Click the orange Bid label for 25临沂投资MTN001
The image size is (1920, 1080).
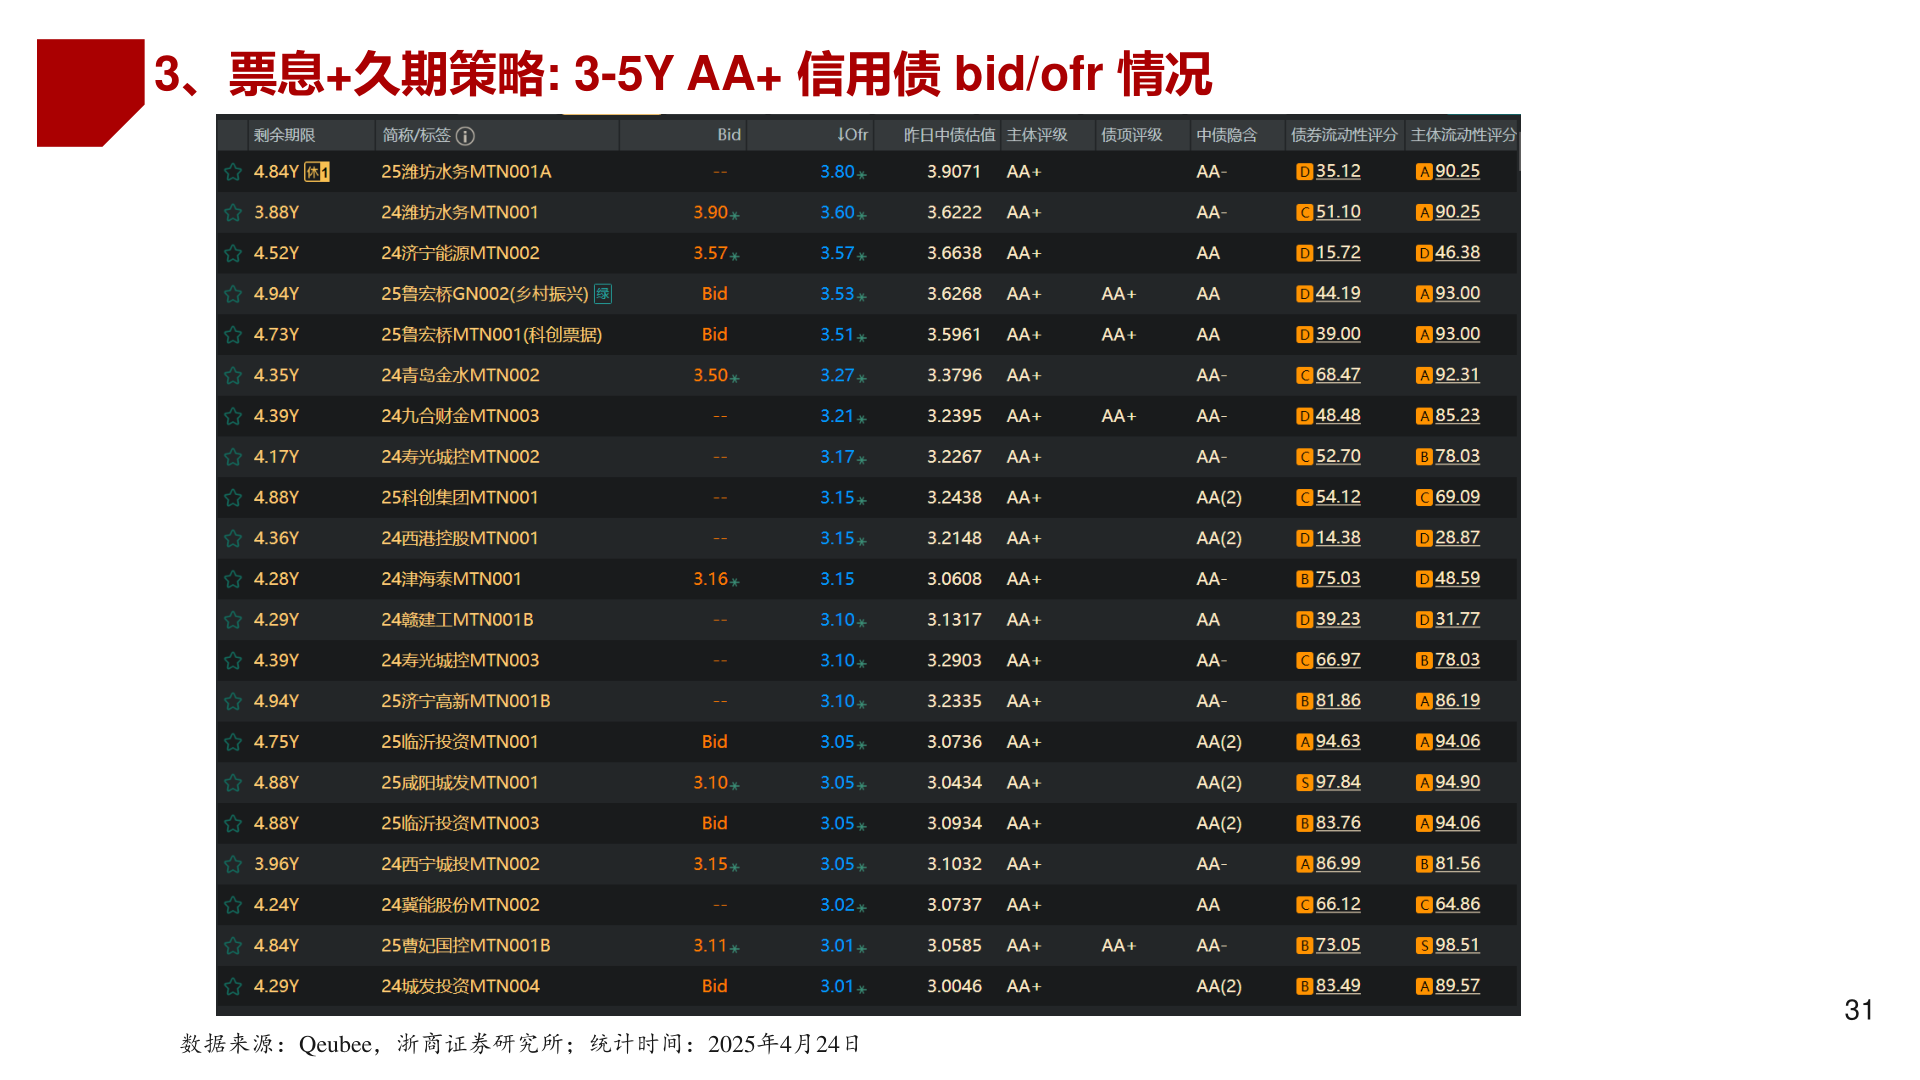point(714,742)
